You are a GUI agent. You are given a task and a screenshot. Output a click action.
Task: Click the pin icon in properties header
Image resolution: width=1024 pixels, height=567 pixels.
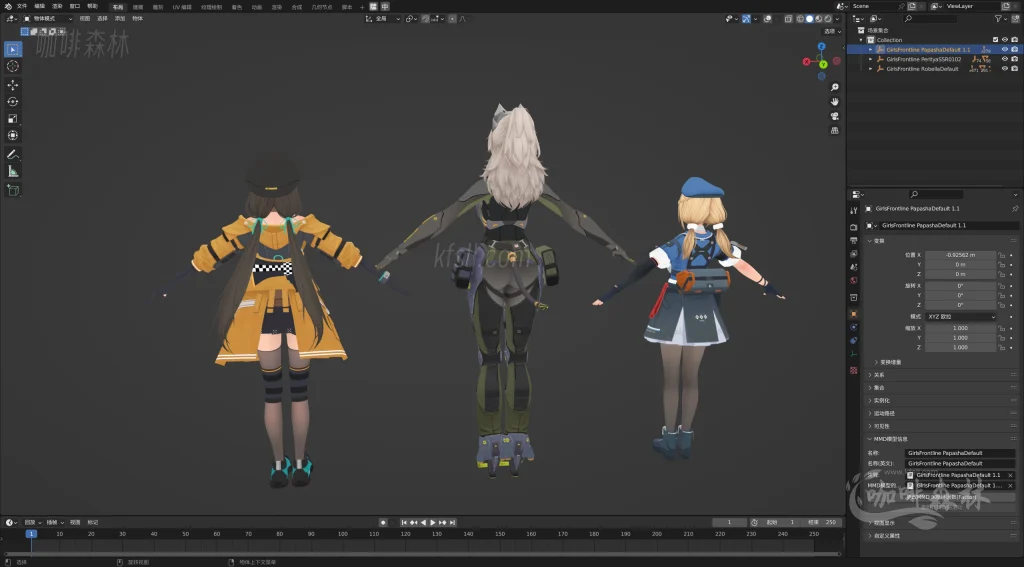point(1015,208)
